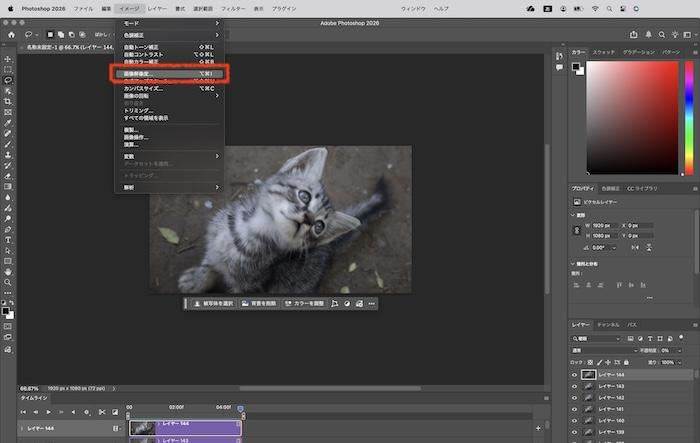Click the scissors split icon in the timeline
This screenshot has height=443, width=700.
click(102, 411)
